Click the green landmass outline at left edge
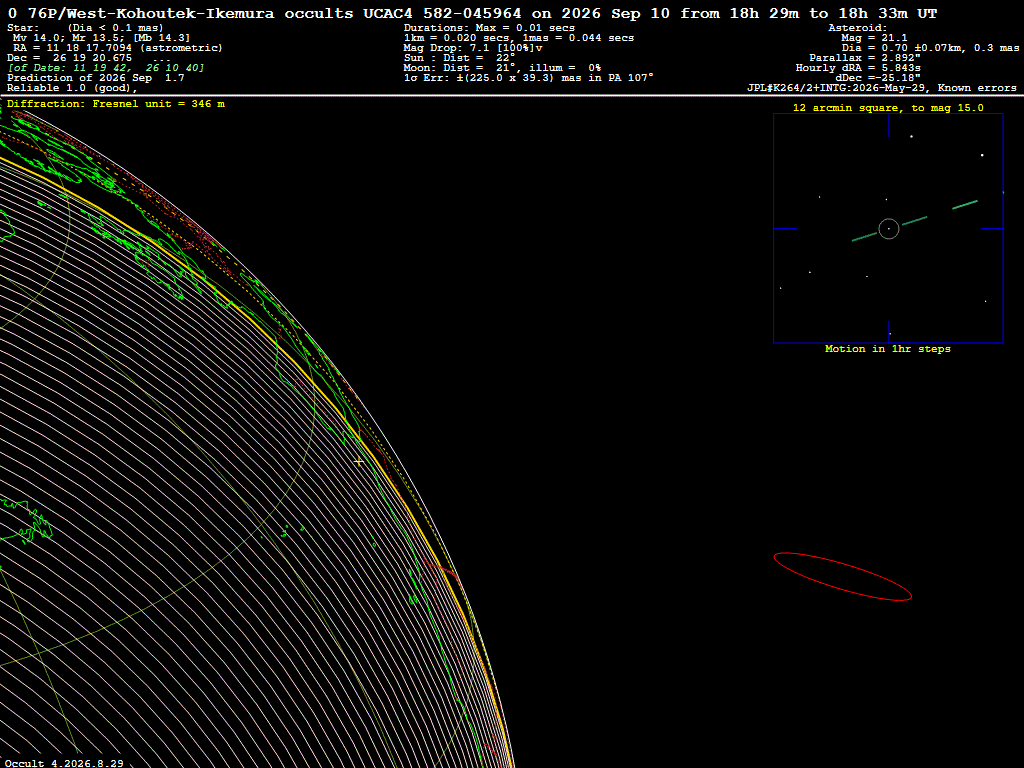The image size is (1024, 768). pos(26,520)
